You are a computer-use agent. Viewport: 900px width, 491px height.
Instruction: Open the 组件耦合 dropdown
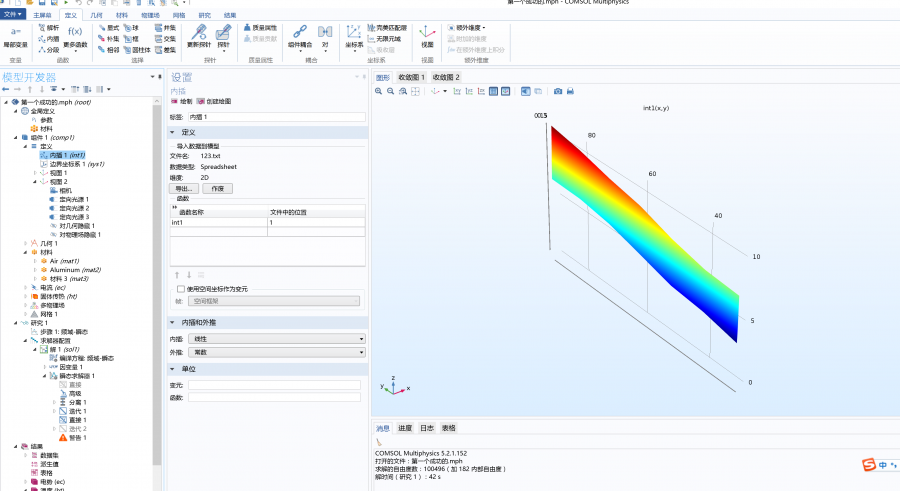(x=300, y=38)
